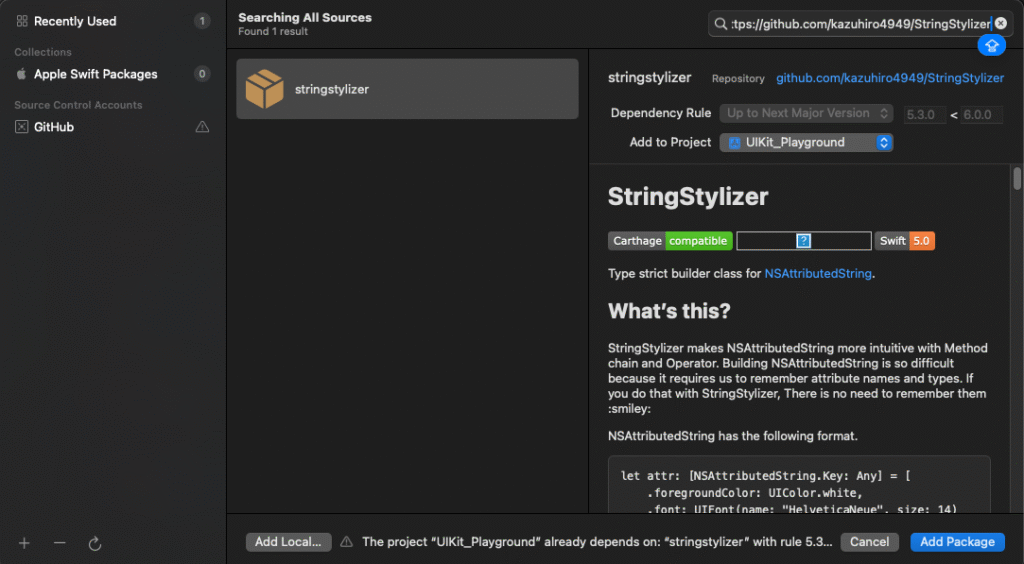1024x564 pixels.
Task: Click the Add Local... button
Action: pyautogui.click(x=288, y=542)
